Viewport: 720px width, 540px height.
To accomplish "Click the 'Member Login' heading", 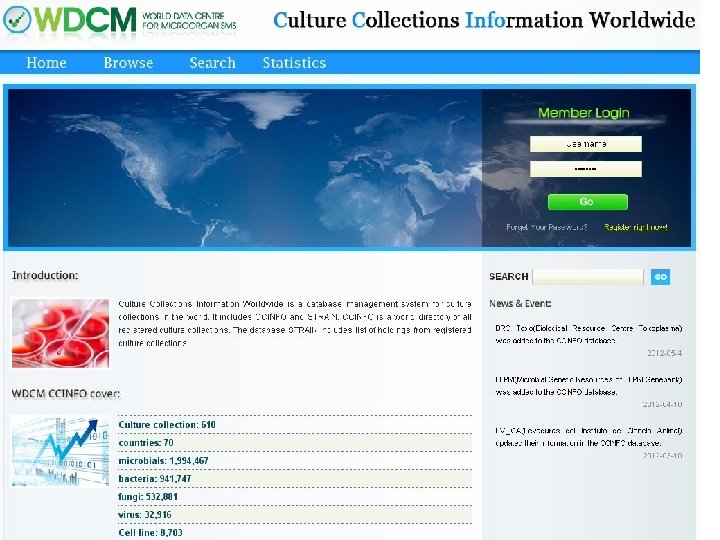I will point(584,112).
